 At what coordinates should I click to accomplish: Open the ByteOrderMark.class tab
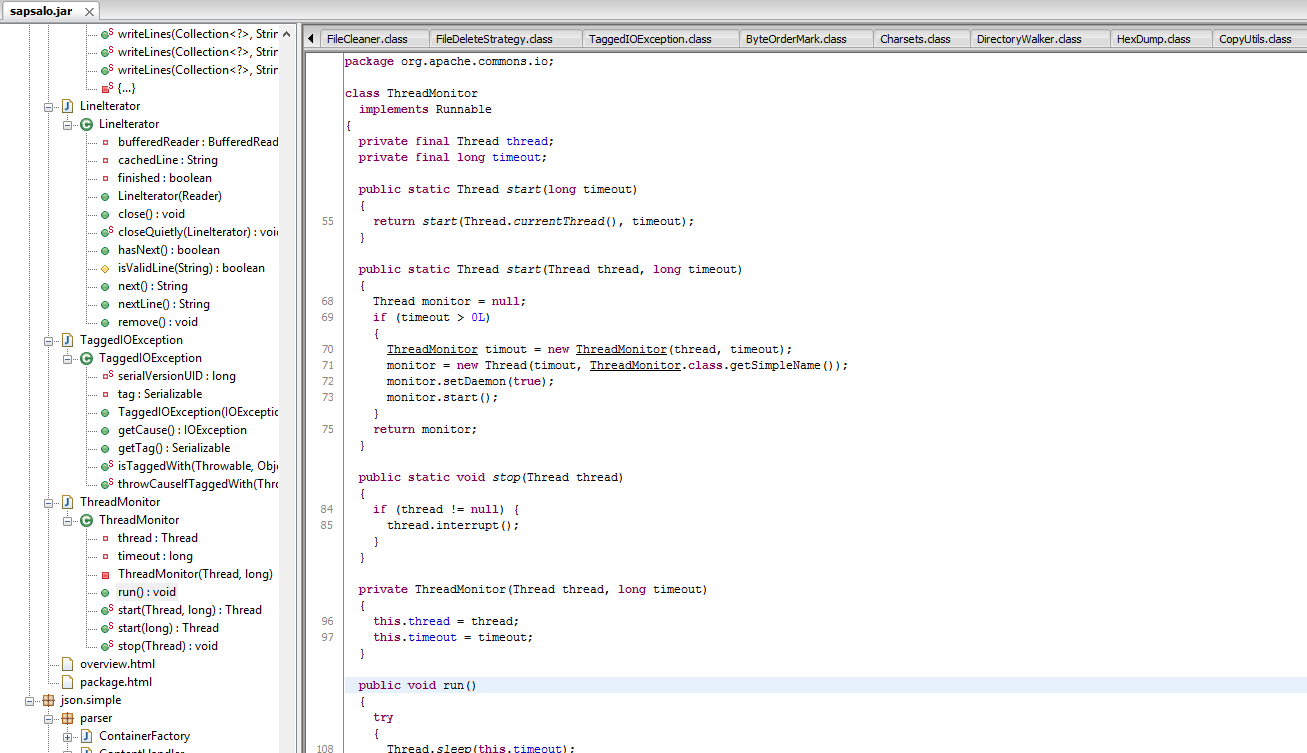tap(805, 39)
